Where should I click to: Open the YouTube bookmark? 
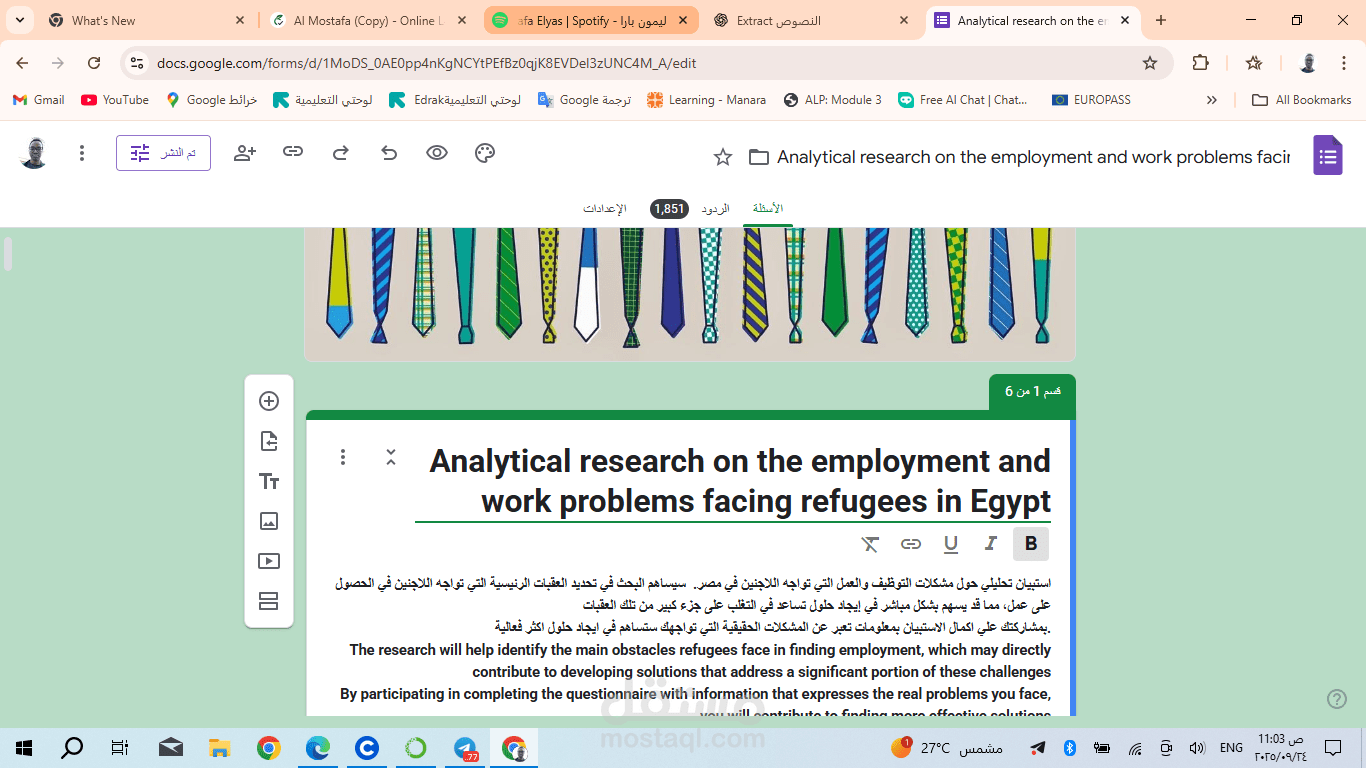pyautogui.click(x=115, y=100)
